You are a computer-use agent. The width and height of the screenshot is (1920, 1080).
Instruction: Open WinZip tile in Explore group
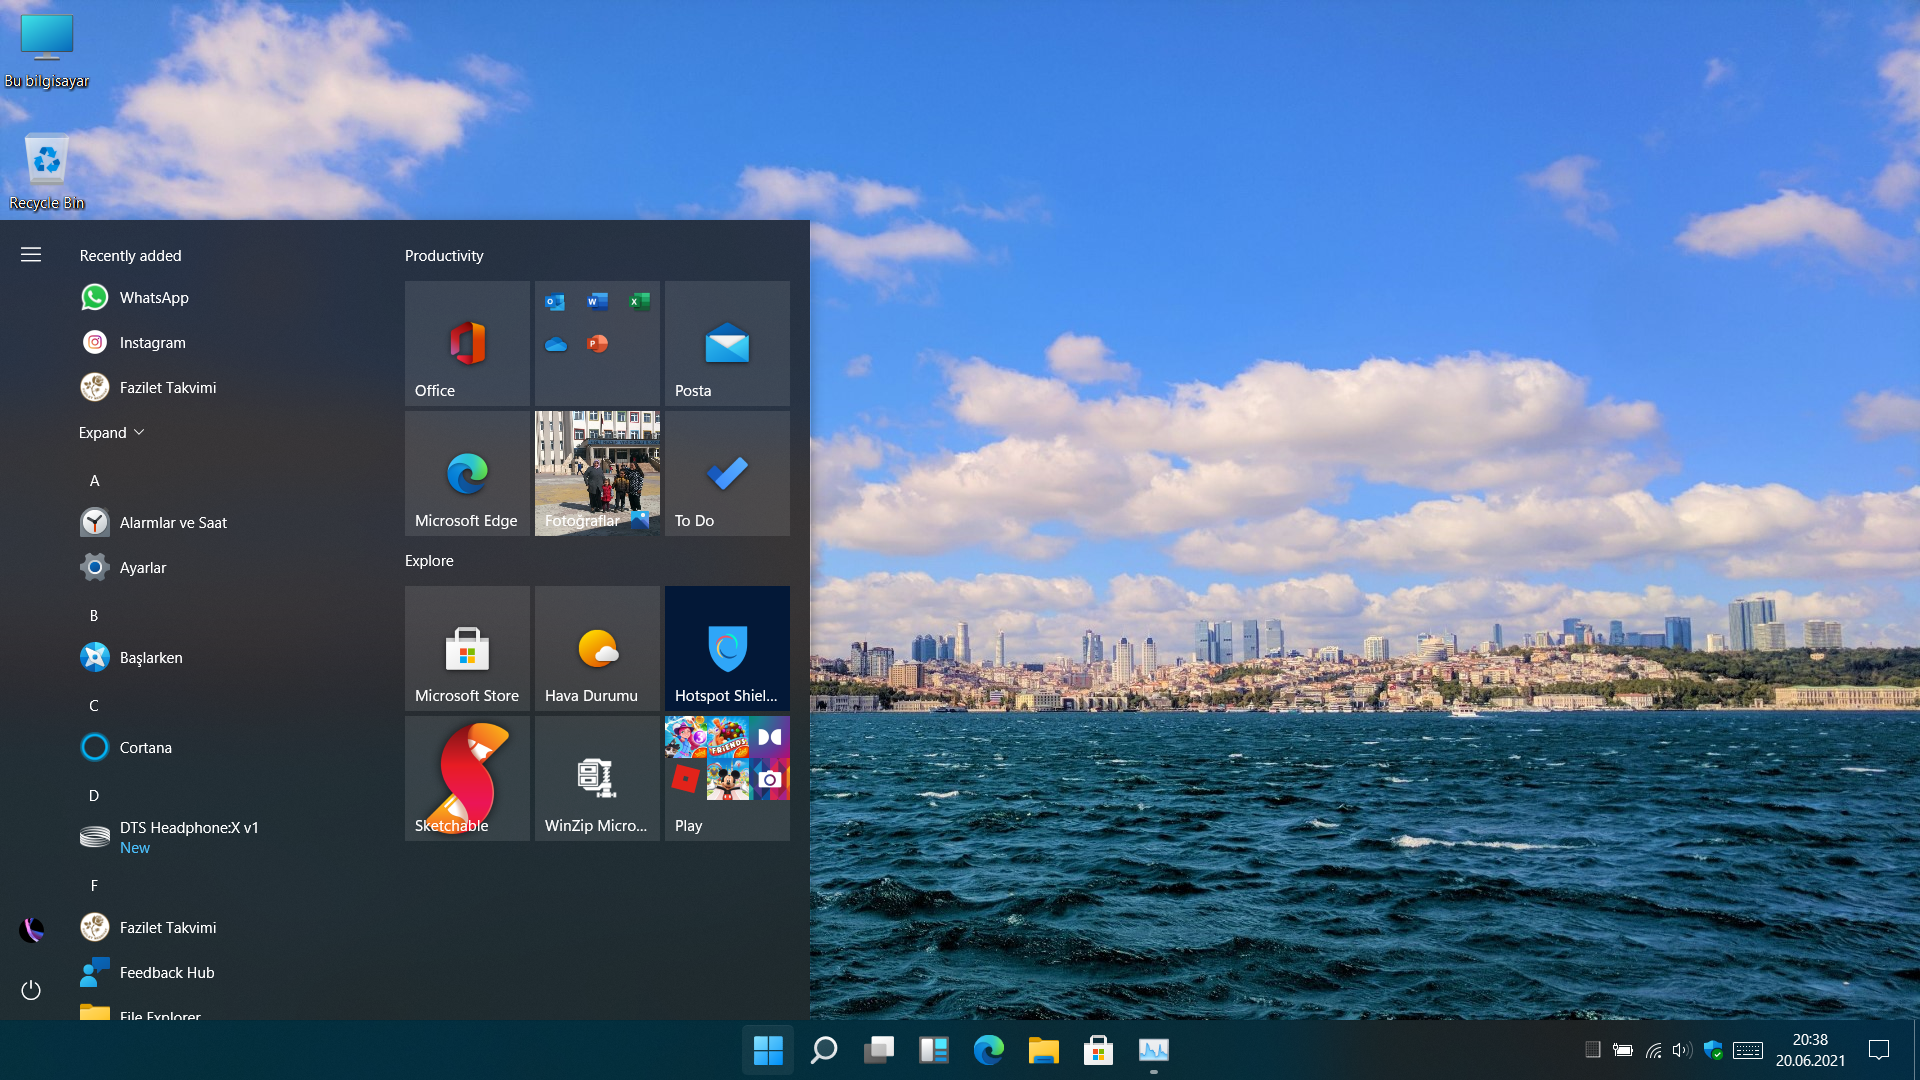pyautogui.click(x=597, y=778)
